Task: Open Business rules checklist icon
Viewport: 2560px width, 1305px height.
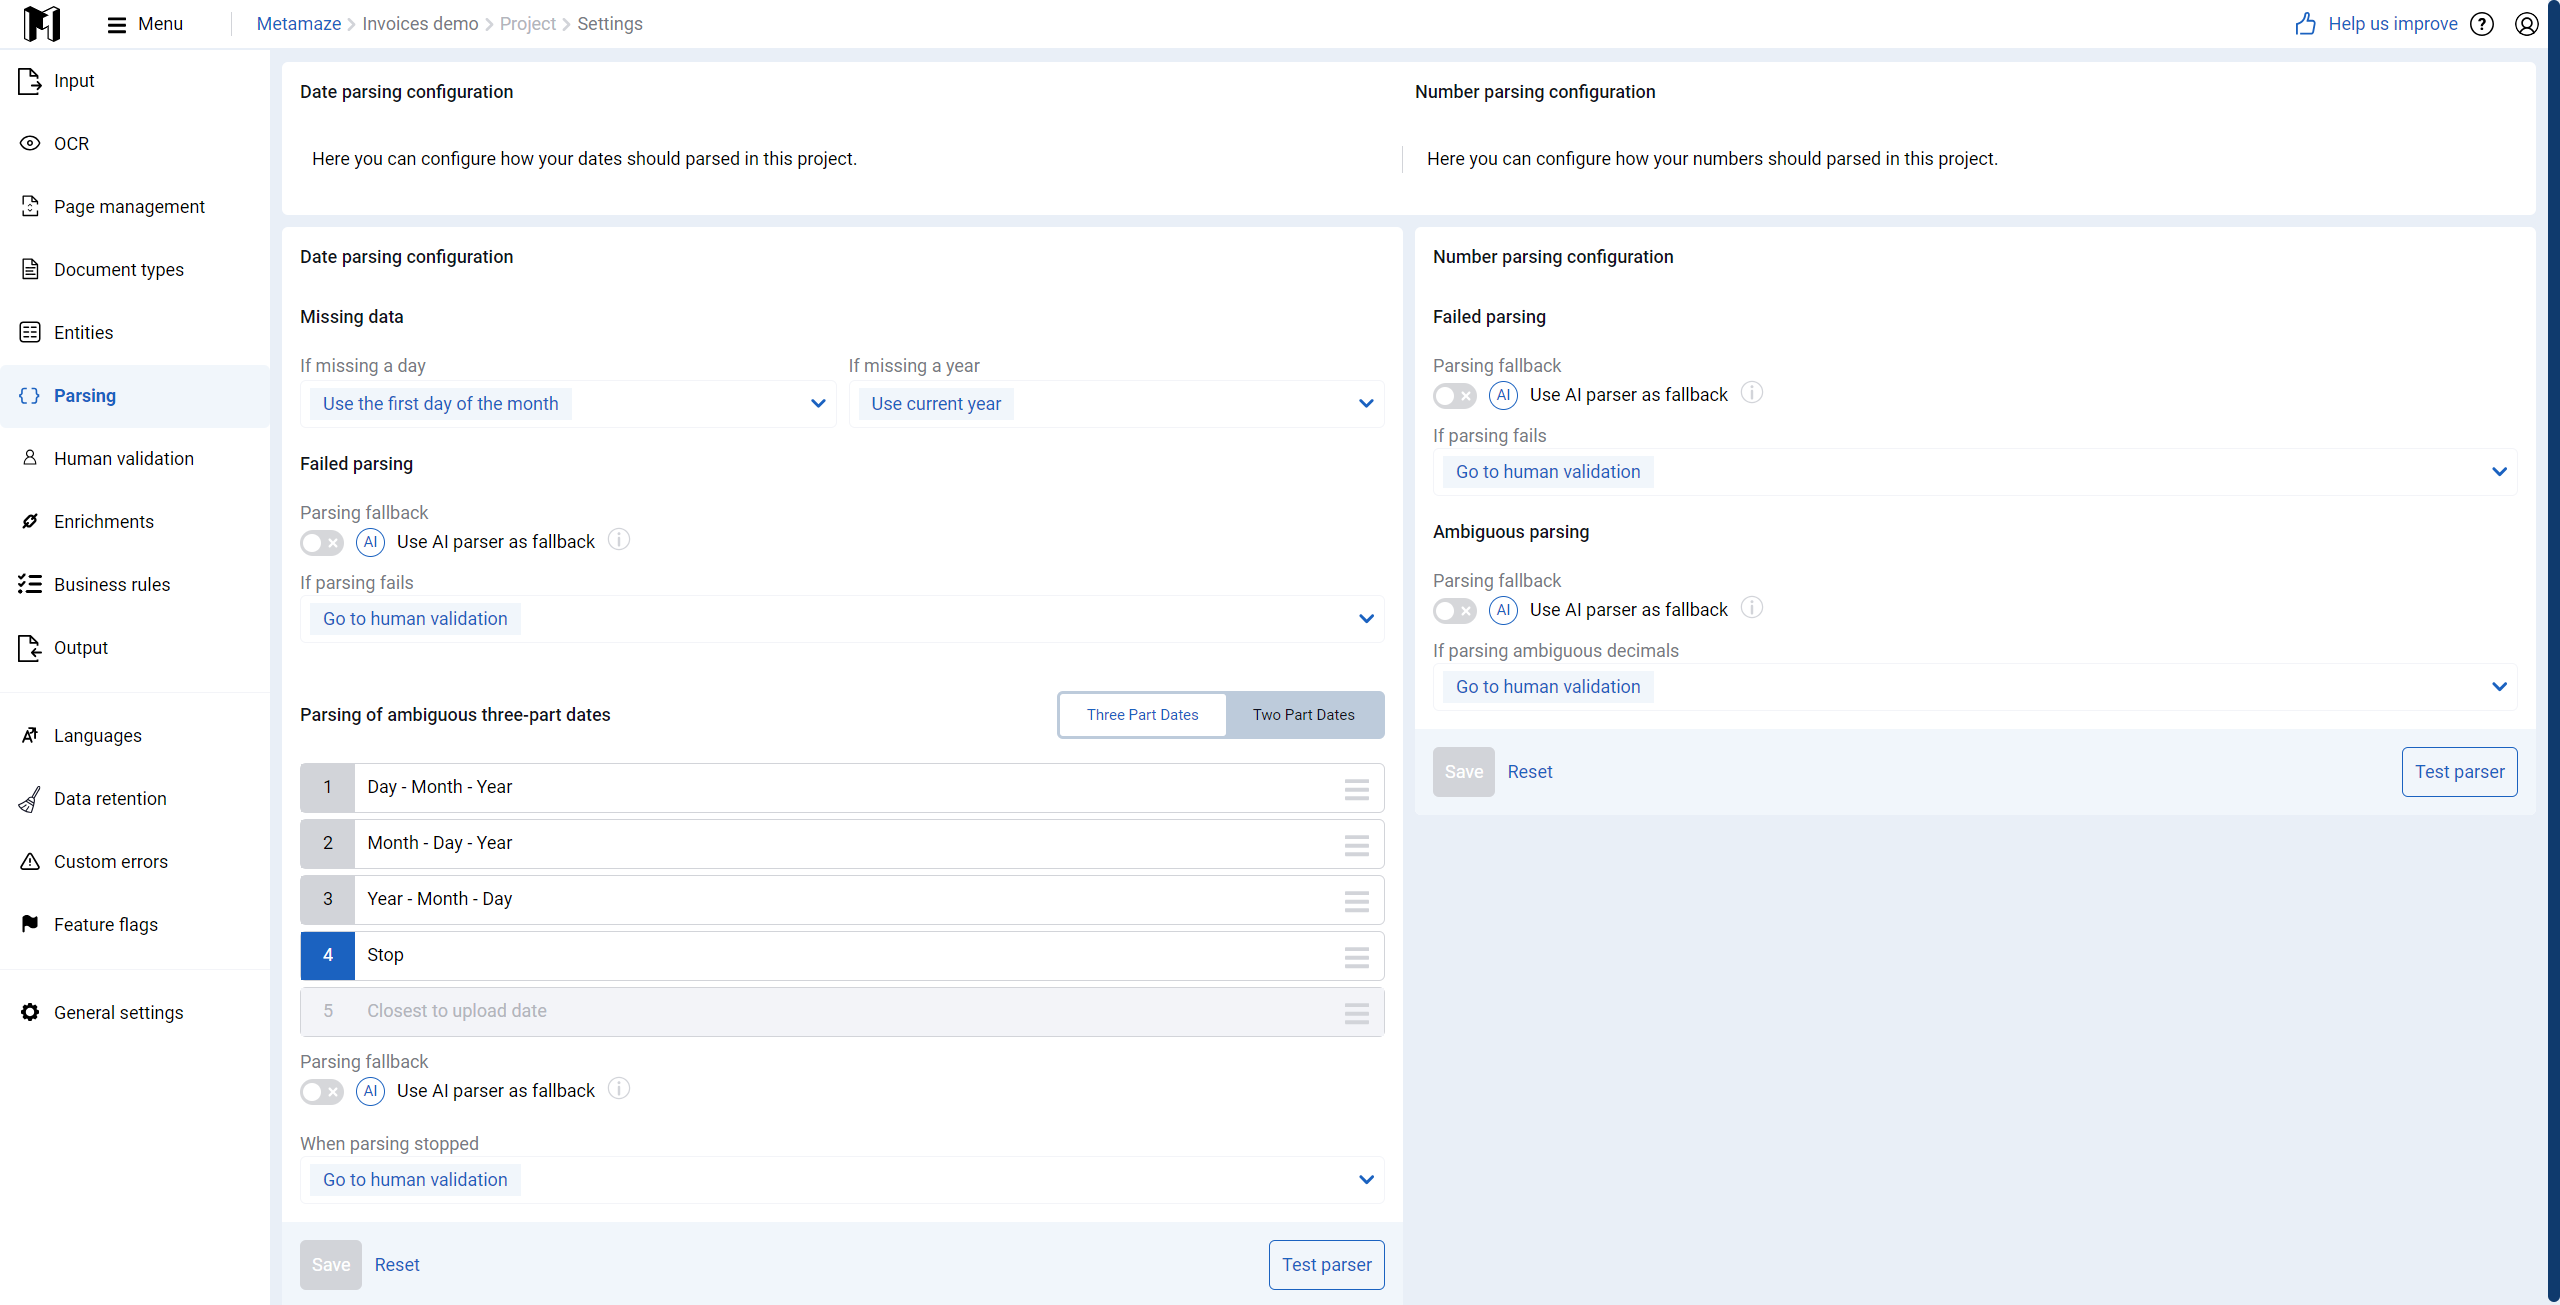Action: pos(30,585)
